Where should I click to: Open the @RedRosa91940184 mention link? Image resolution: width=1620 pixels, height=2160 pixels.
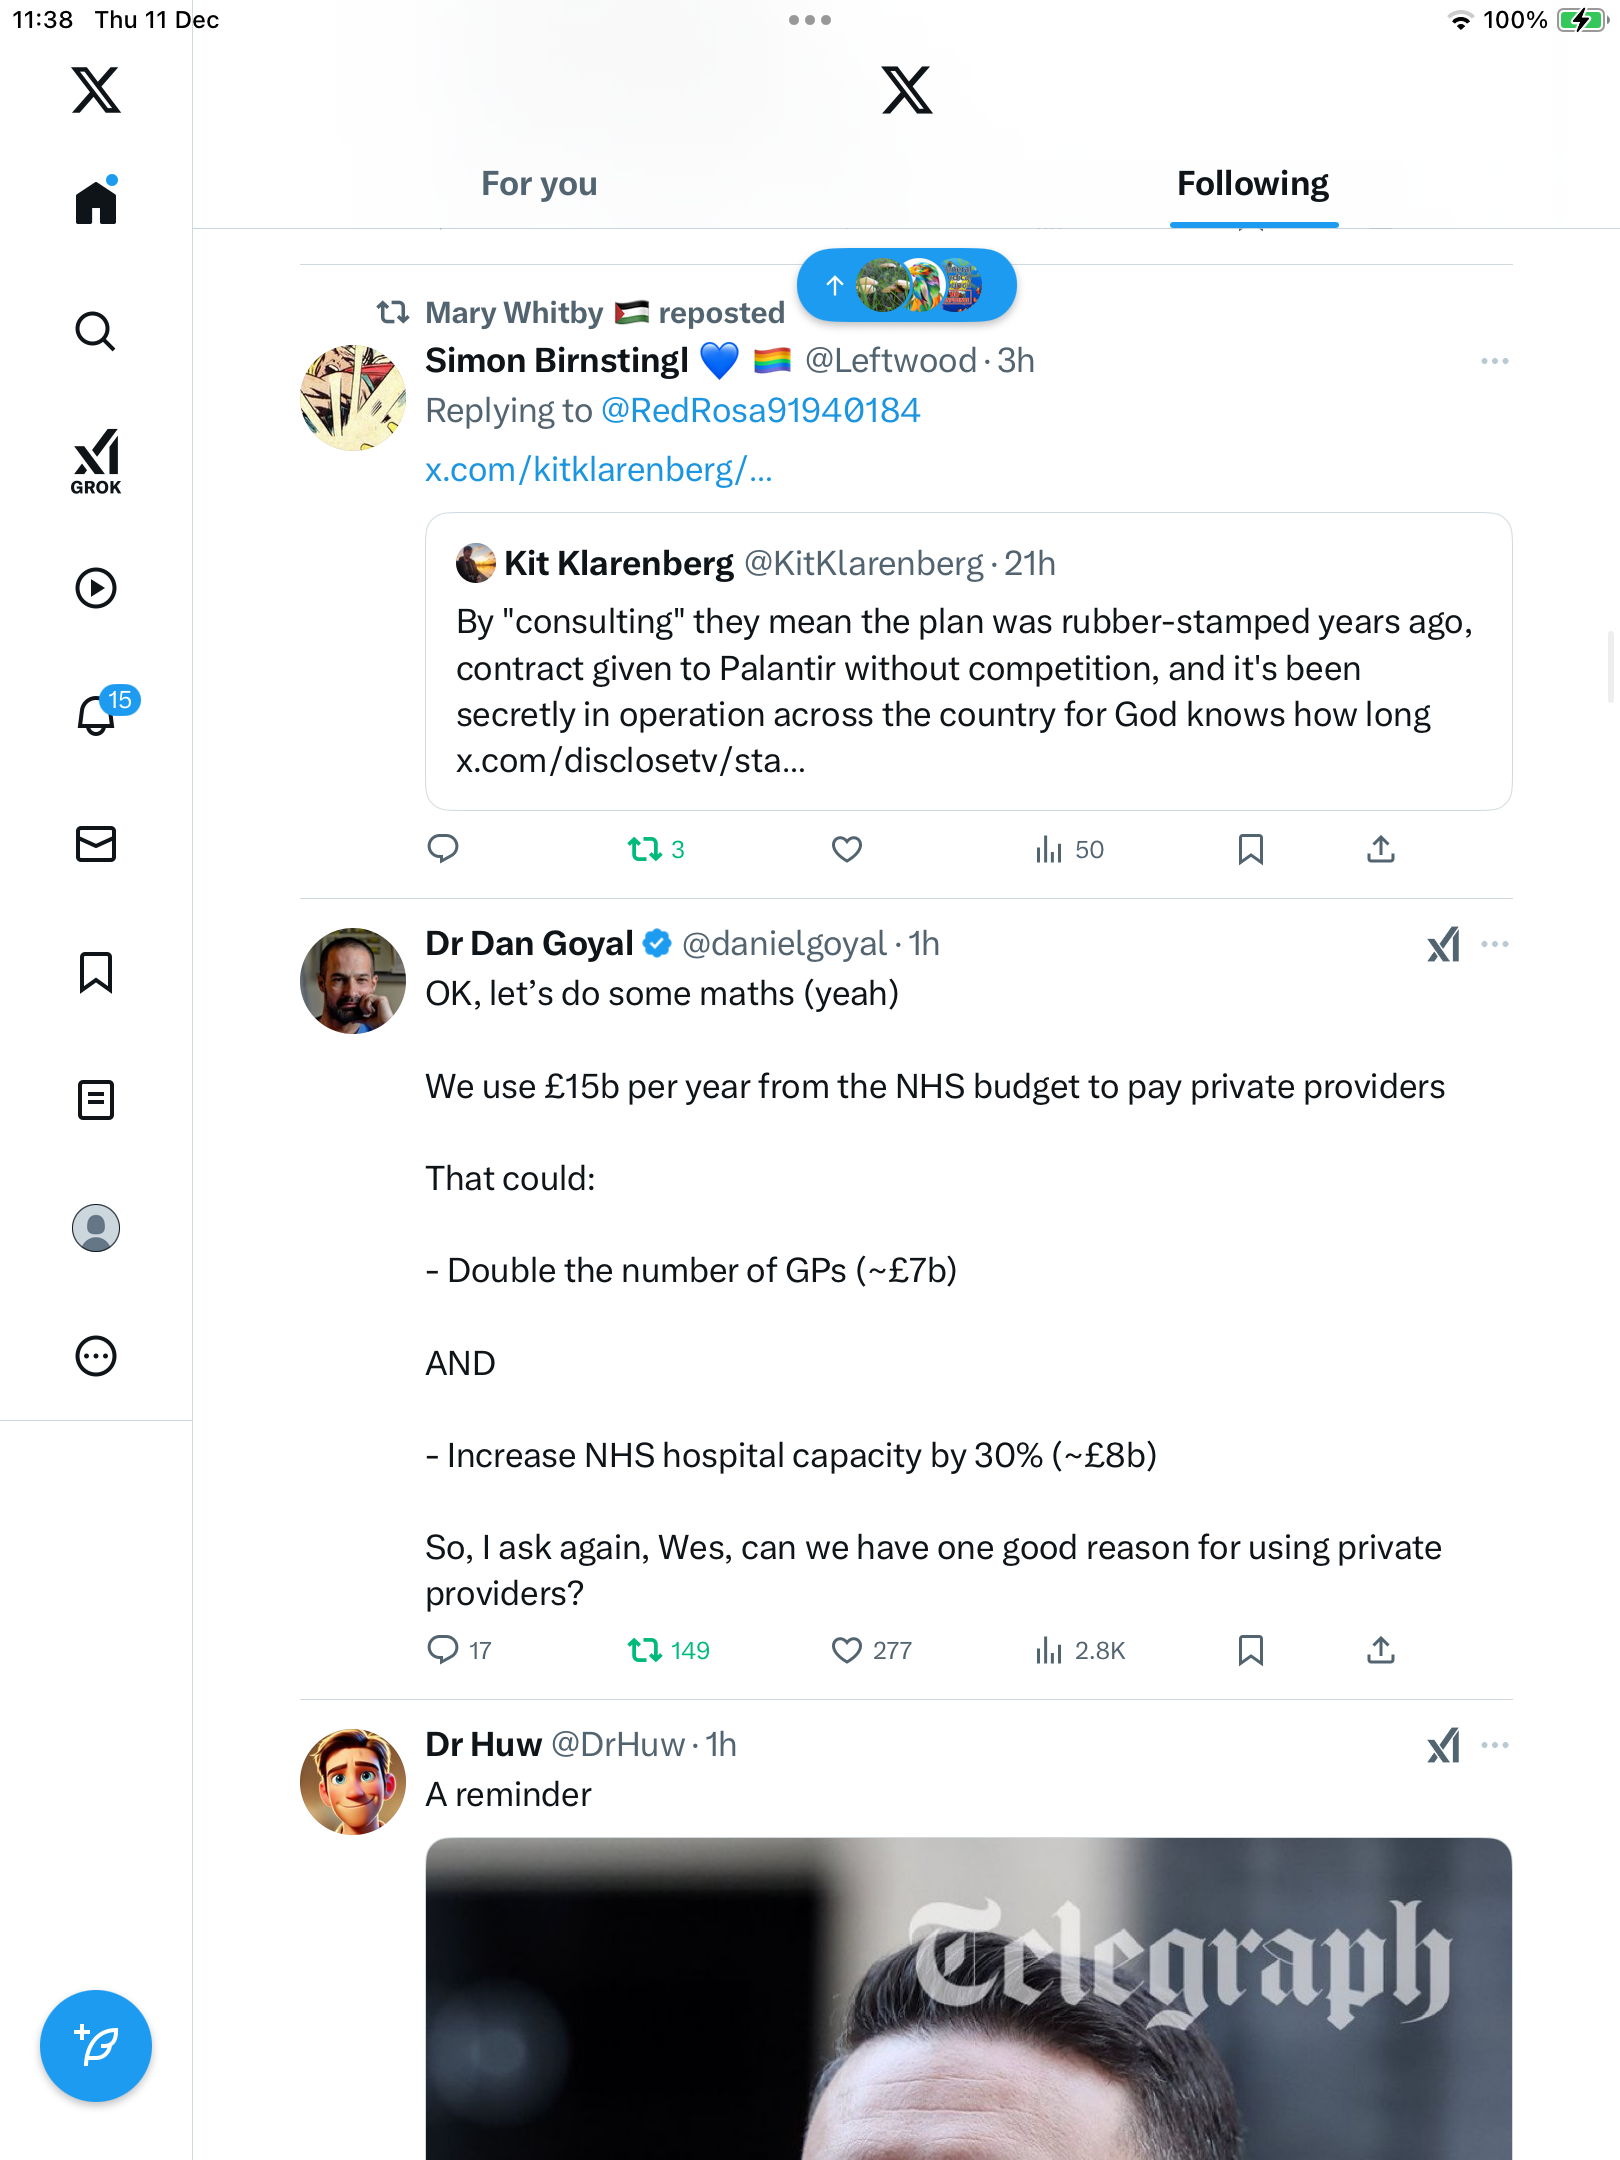760,411
